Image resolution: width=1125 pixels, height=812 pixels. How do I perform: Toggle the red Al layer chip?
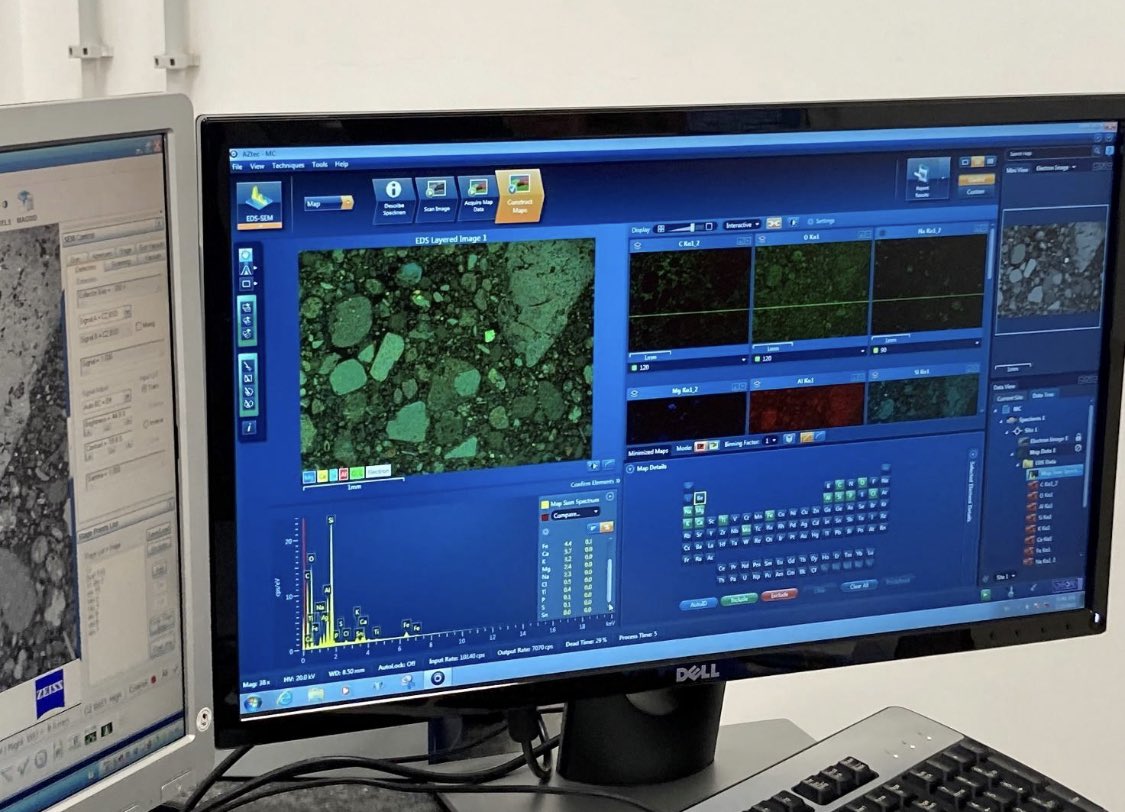pos(343,474)
